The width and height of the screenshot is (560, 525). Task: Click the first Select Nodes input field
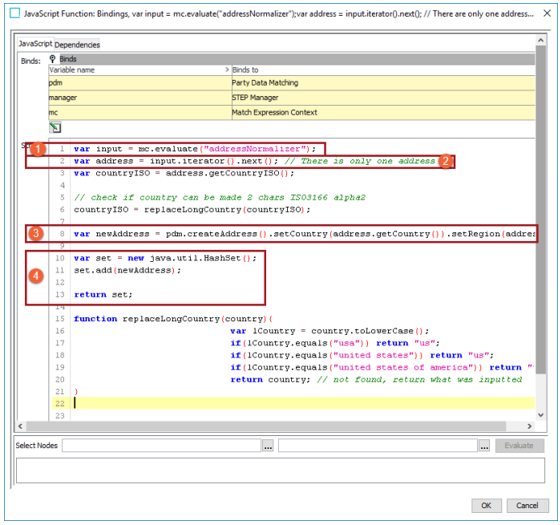tap(161, 446)
